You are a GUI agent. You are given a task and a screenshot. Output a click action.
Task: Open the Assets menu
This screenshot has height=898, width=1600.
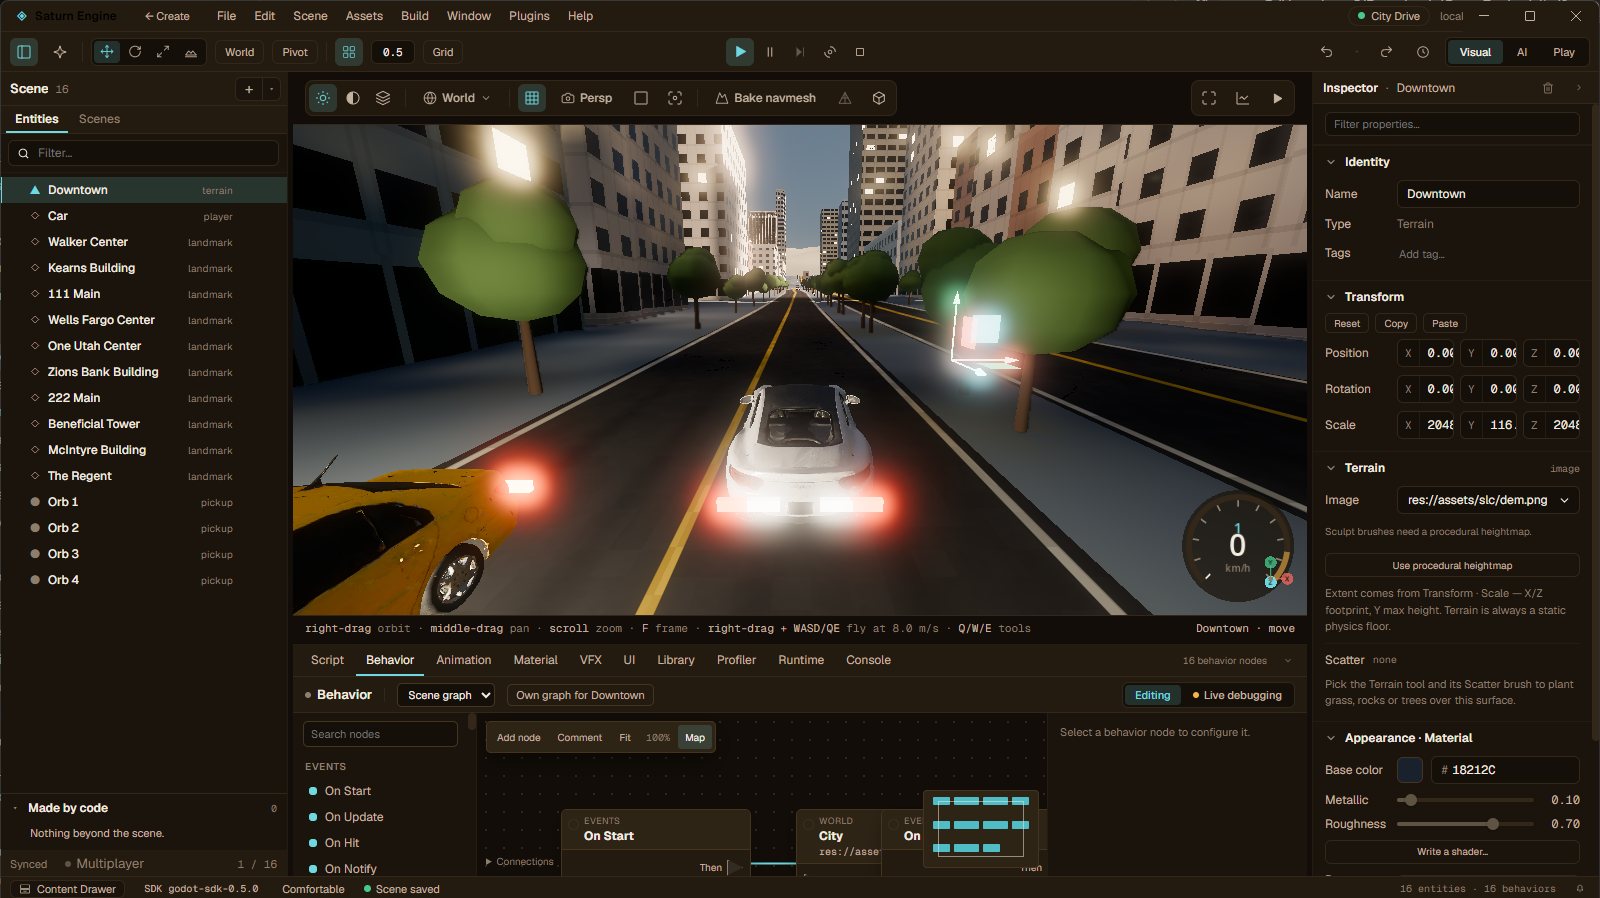click(x=364, y=16)
